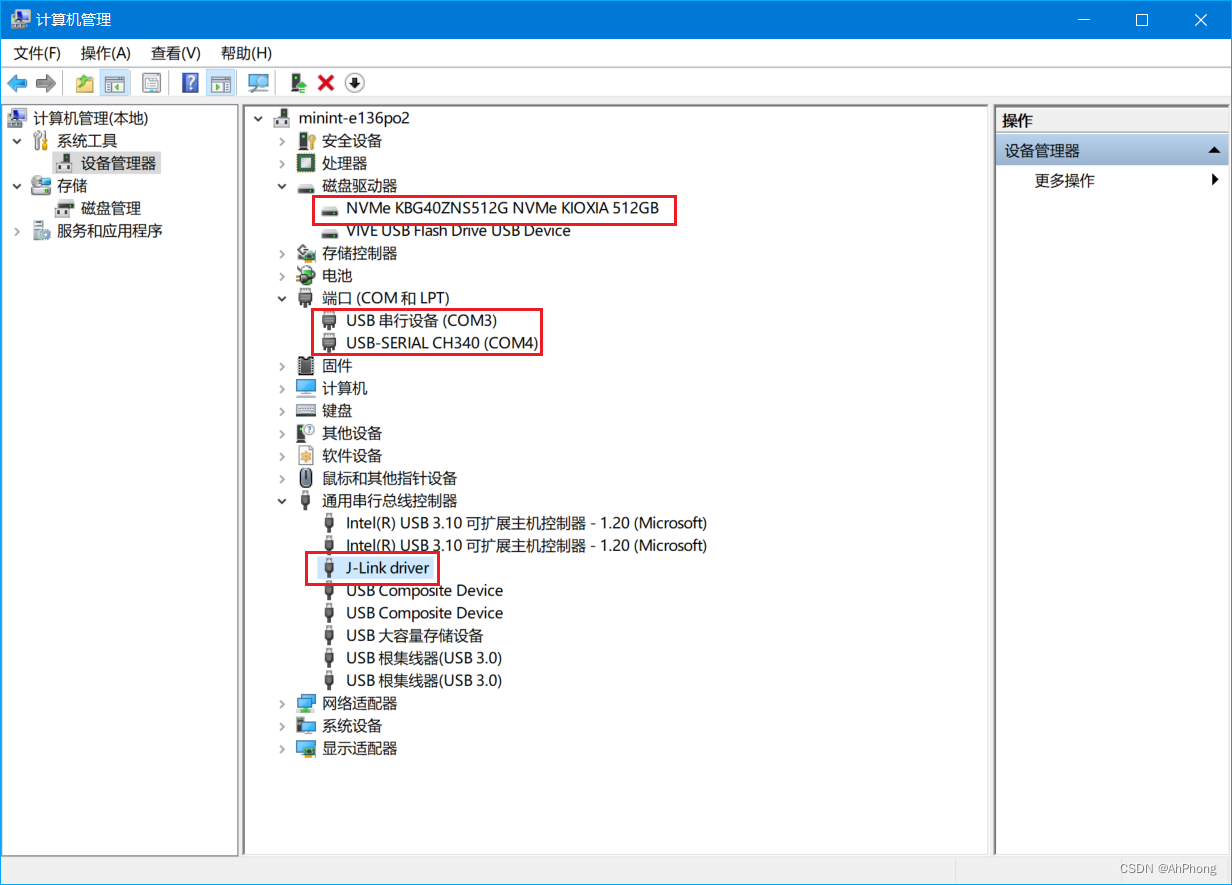Click the 显示适配器 display icon
The width and height of the screenshot is (1232, 885).
pos(307,749)
